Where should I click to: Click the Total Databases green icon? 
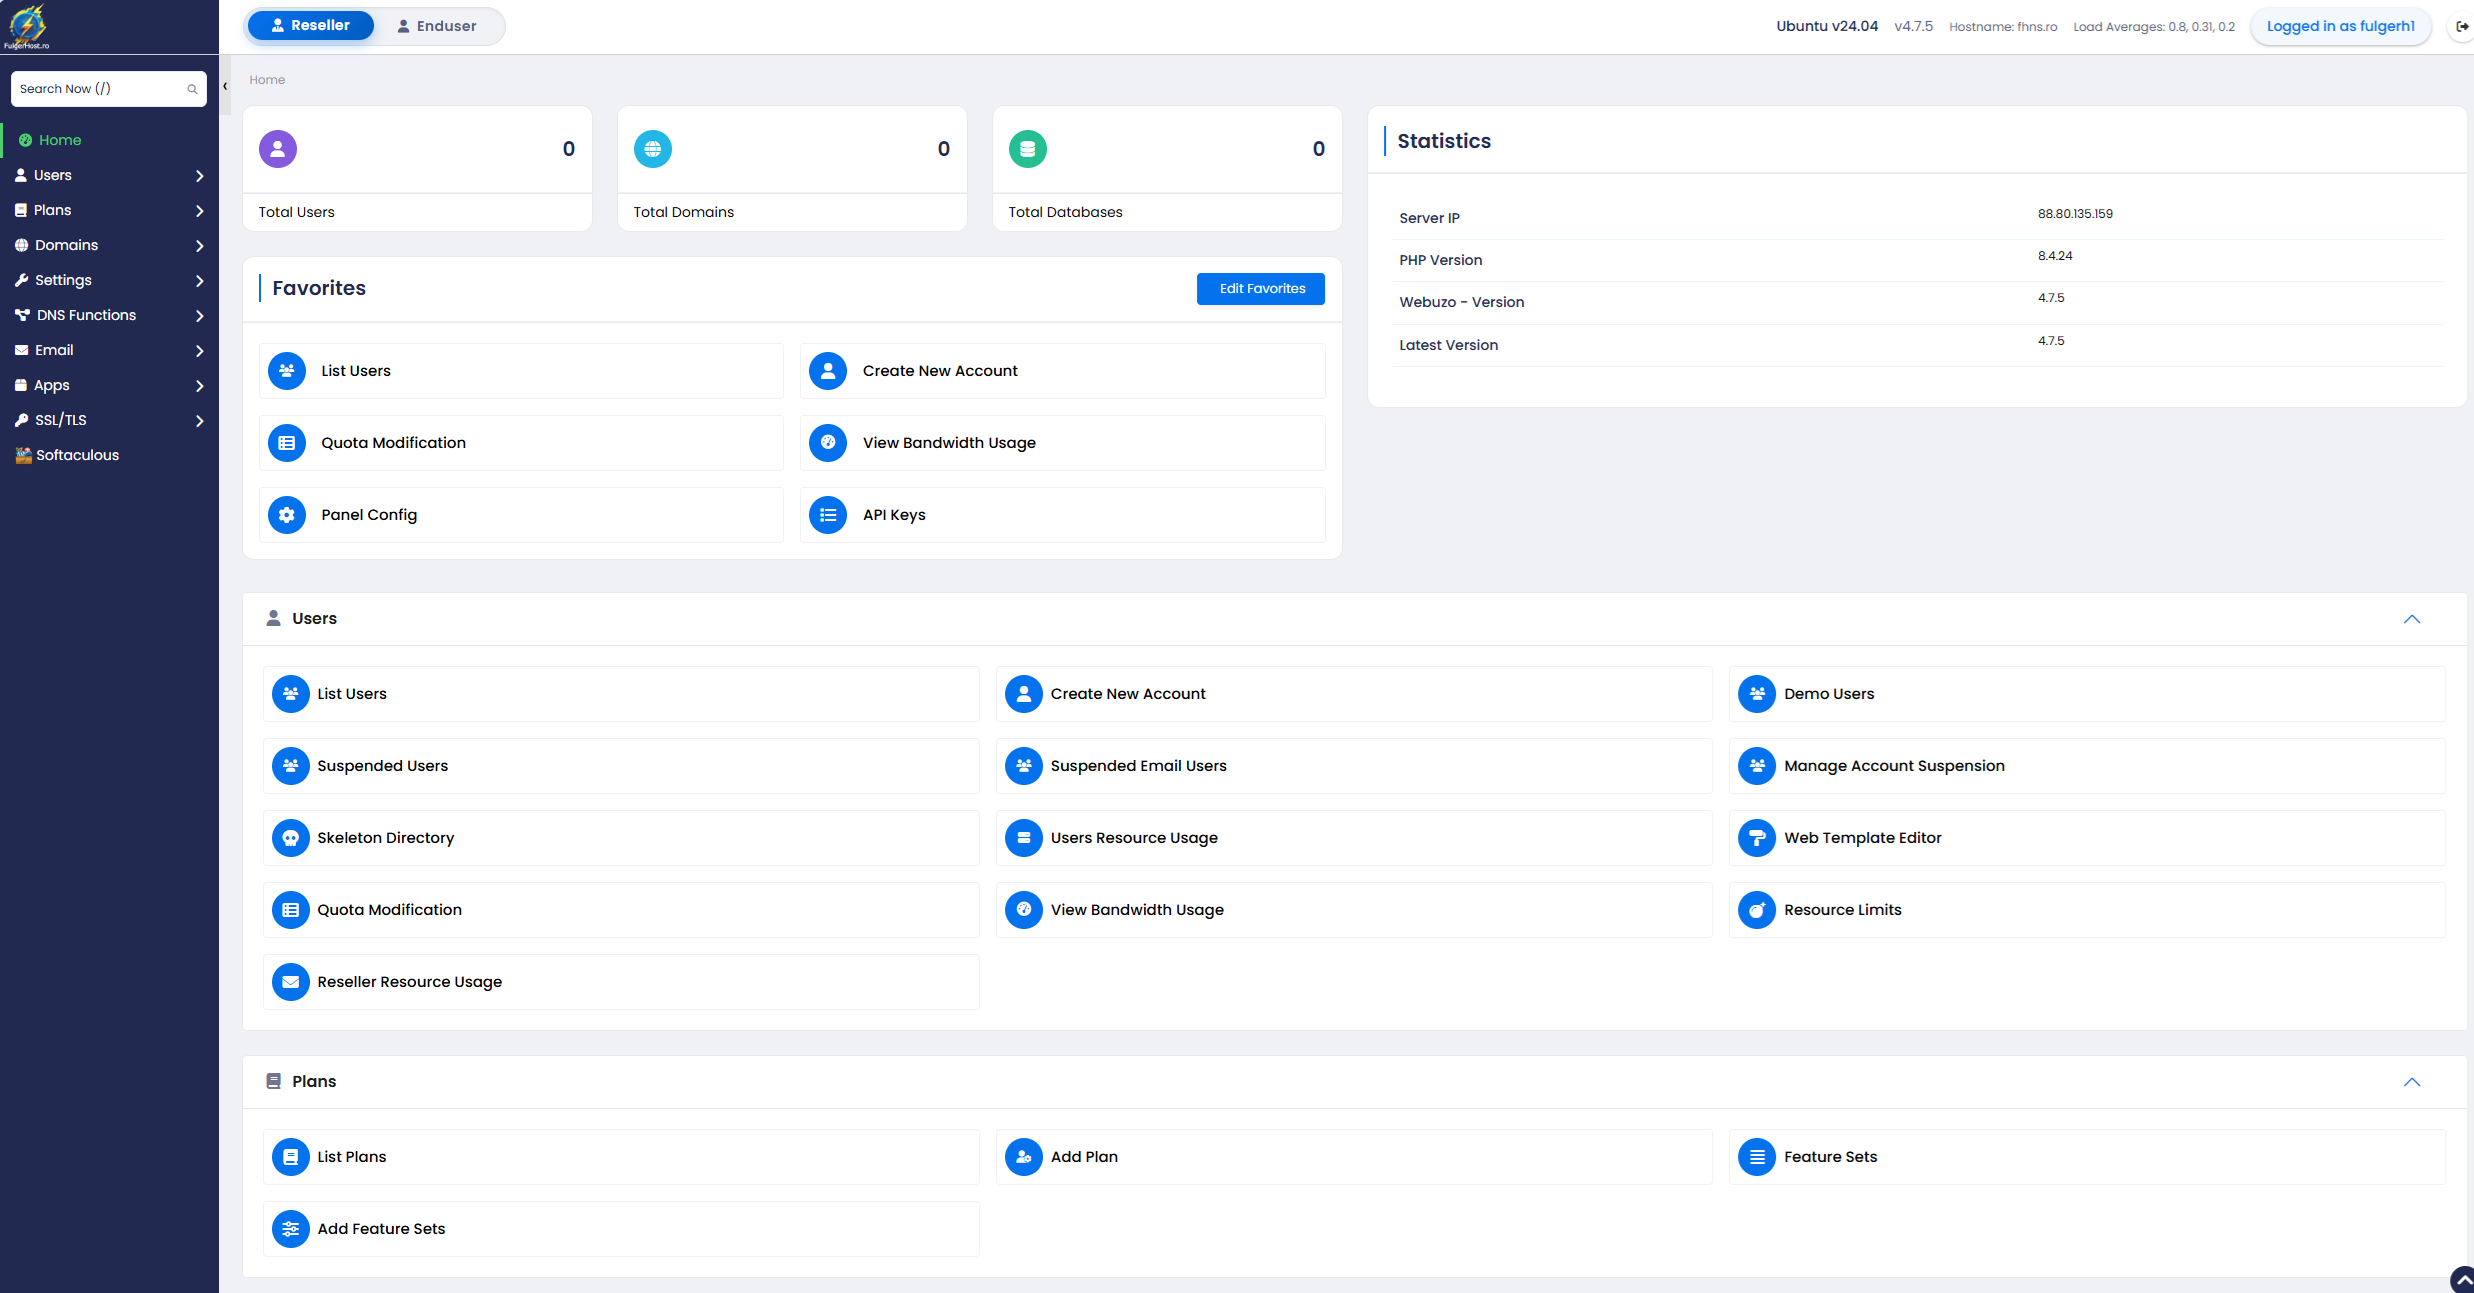point(1028,149)
